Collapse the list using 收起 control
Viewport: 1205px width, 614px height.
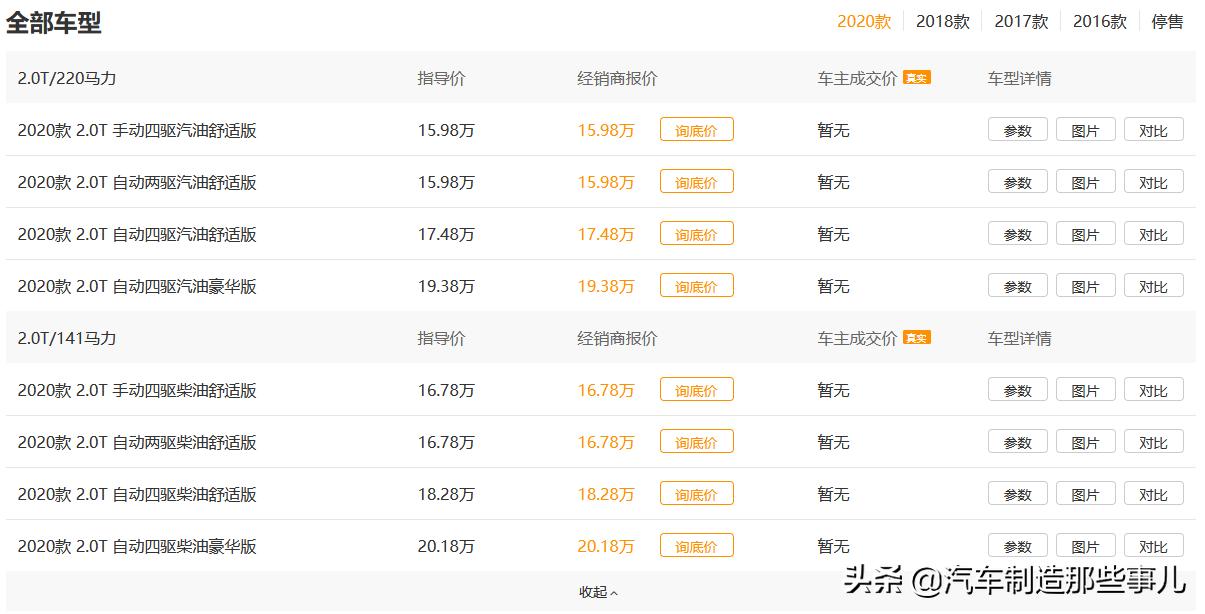coord(597,591)
